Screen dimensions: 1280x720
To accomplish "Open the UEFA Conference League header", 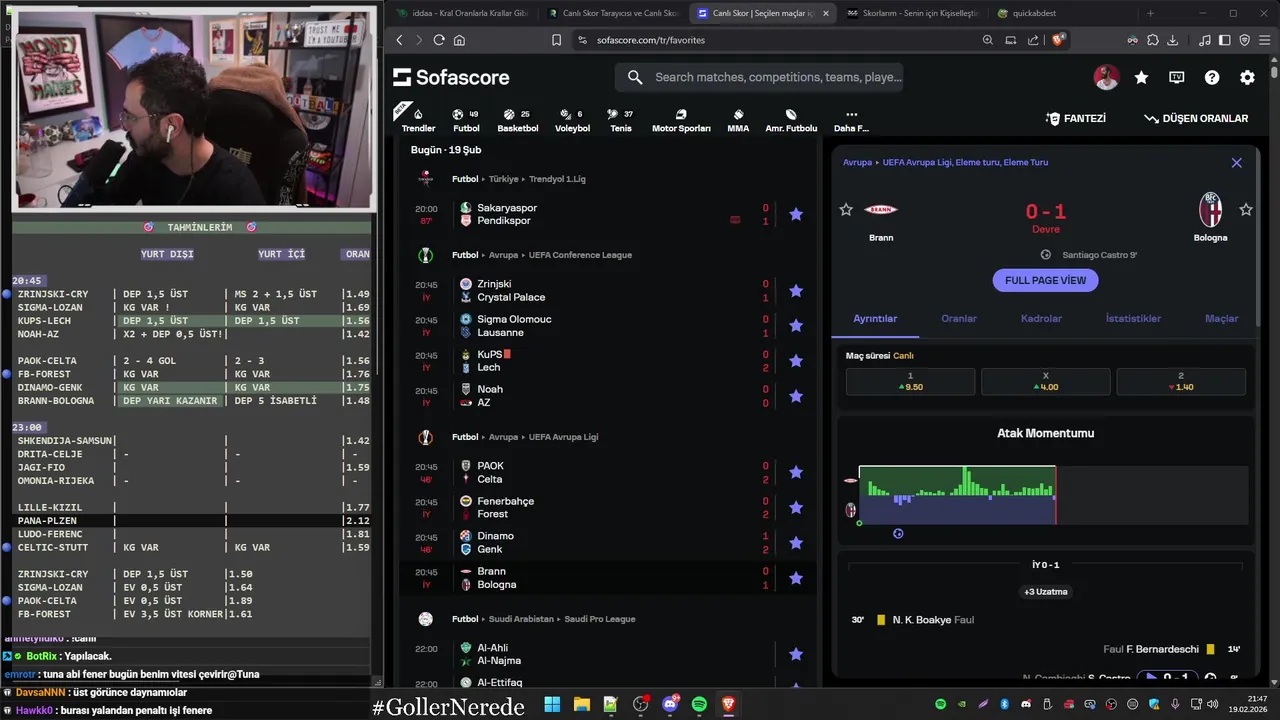I will 580,255.
